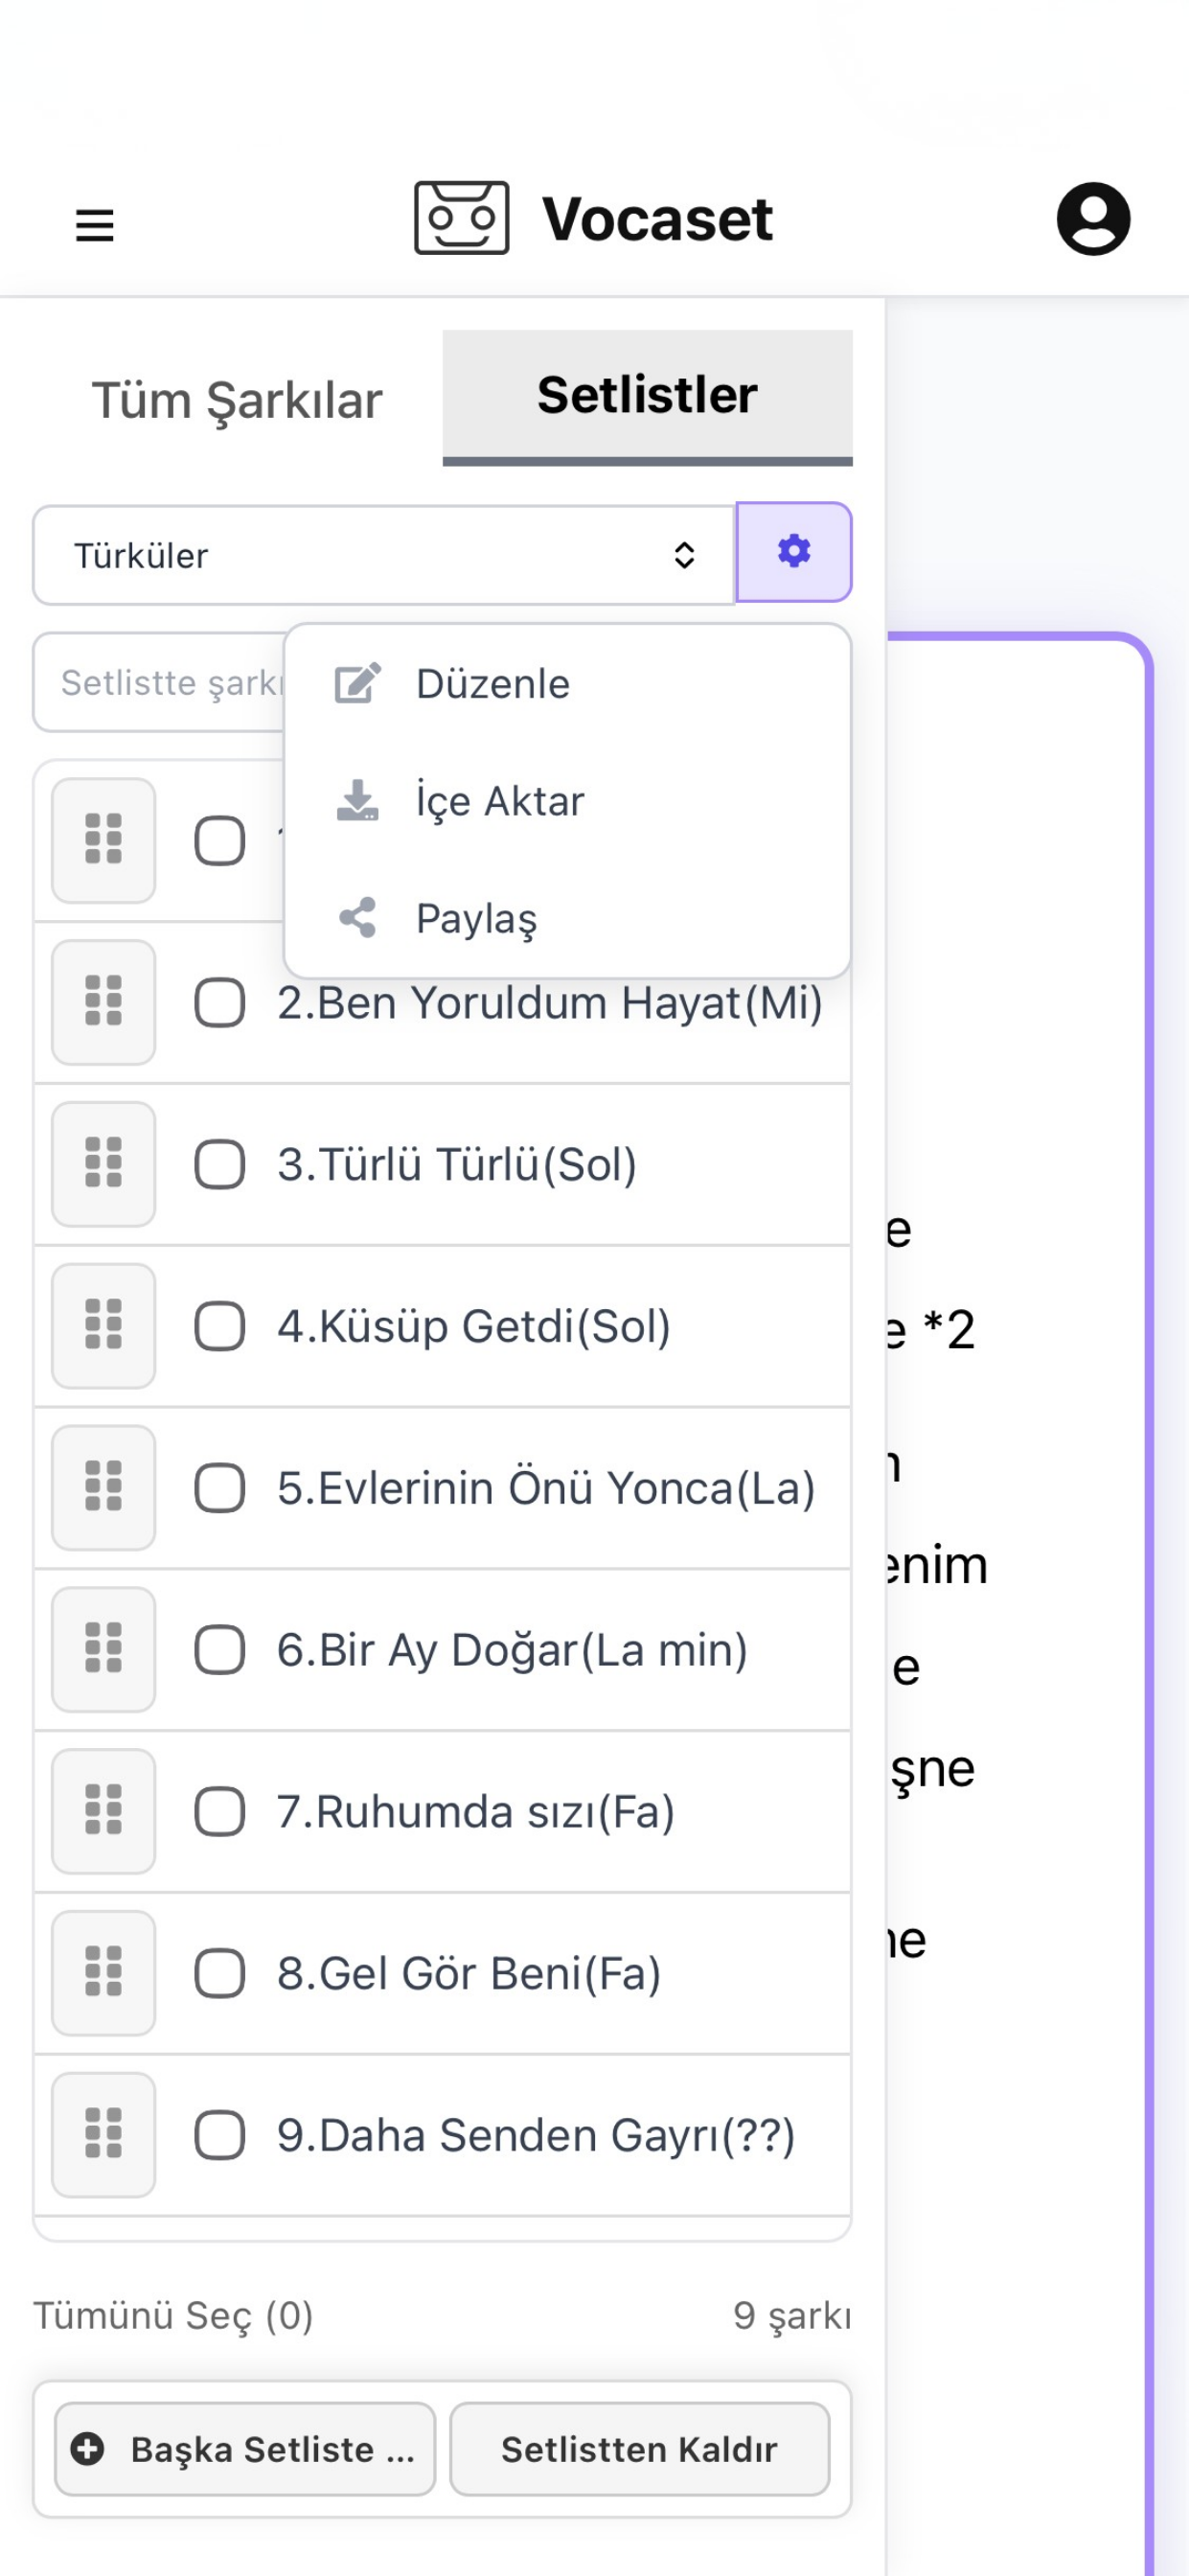Open the user profile account icon

point(1093,219)
